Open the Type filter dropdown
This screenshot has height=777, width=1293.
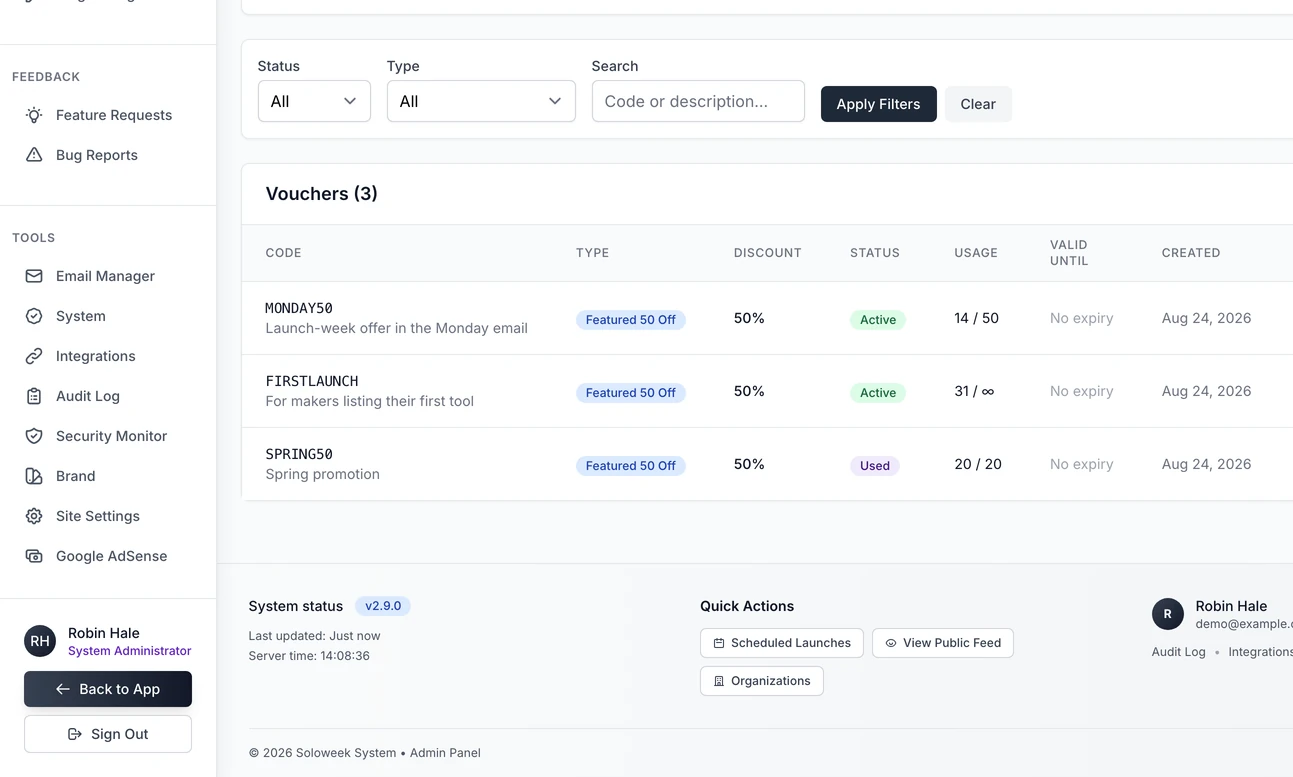pyautogui.click(x=481, y=101)
